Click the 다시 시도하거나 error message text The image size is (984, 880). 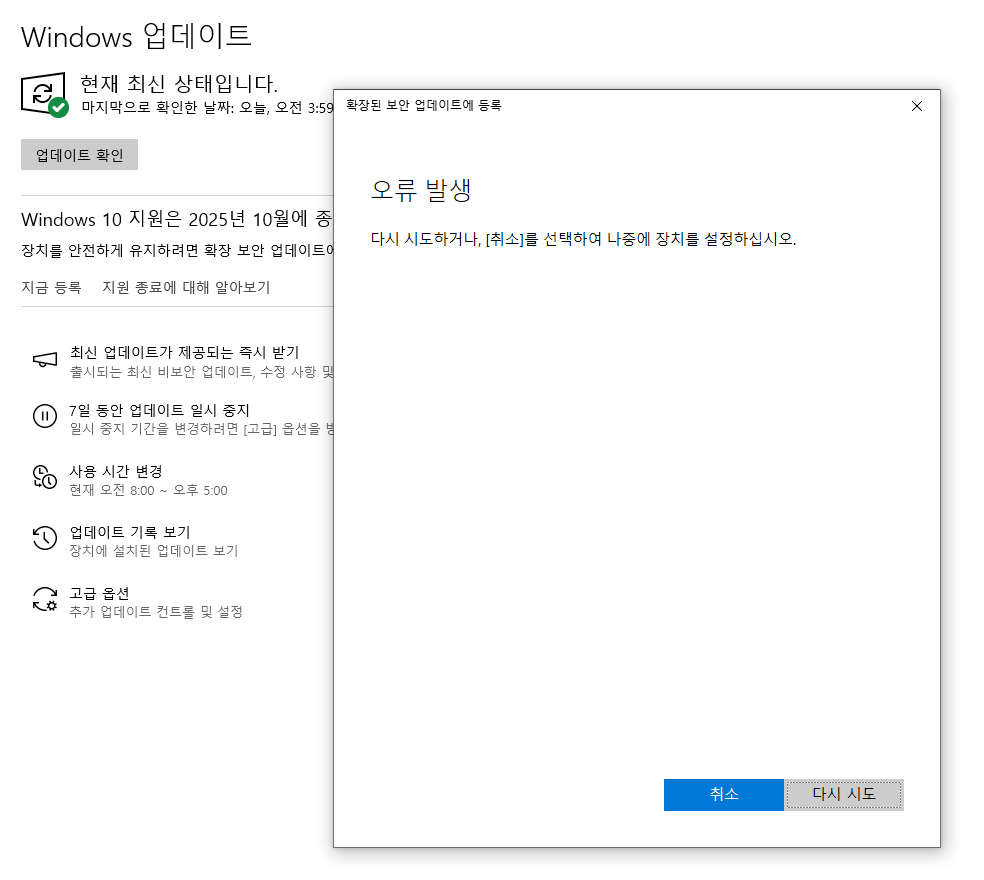[x=584, y=239]
